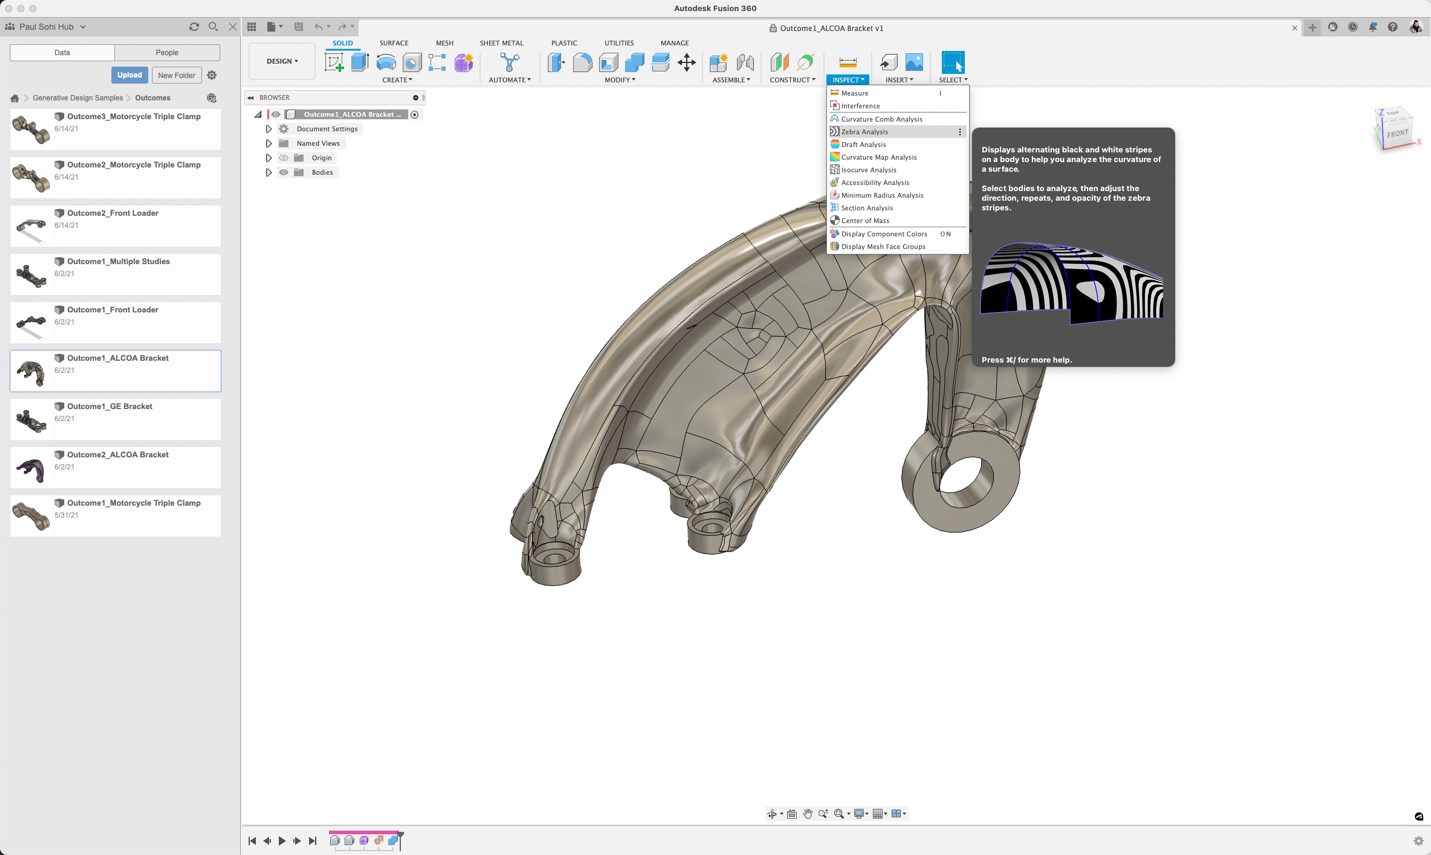Expand Document Settings in the browser
The width and height of the screenshot is (1431, 855).
click(267, 128)
